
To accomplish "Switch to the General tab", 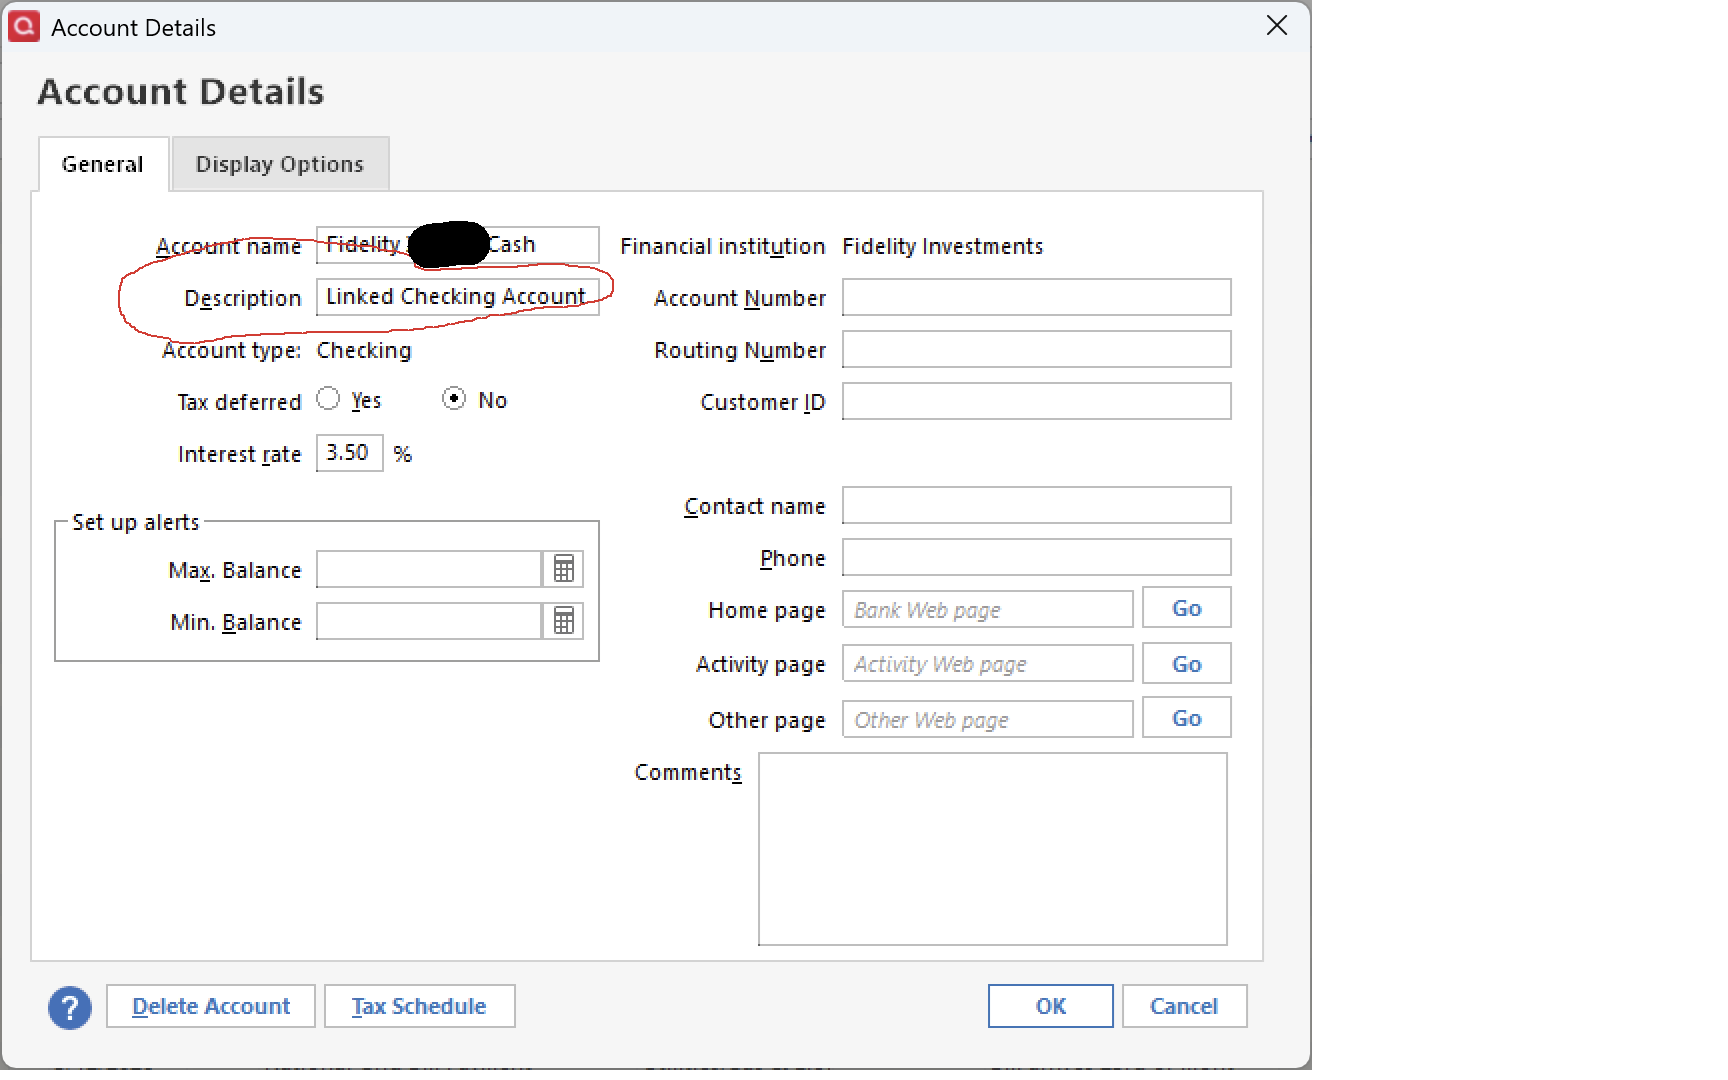I will (103, 164).
